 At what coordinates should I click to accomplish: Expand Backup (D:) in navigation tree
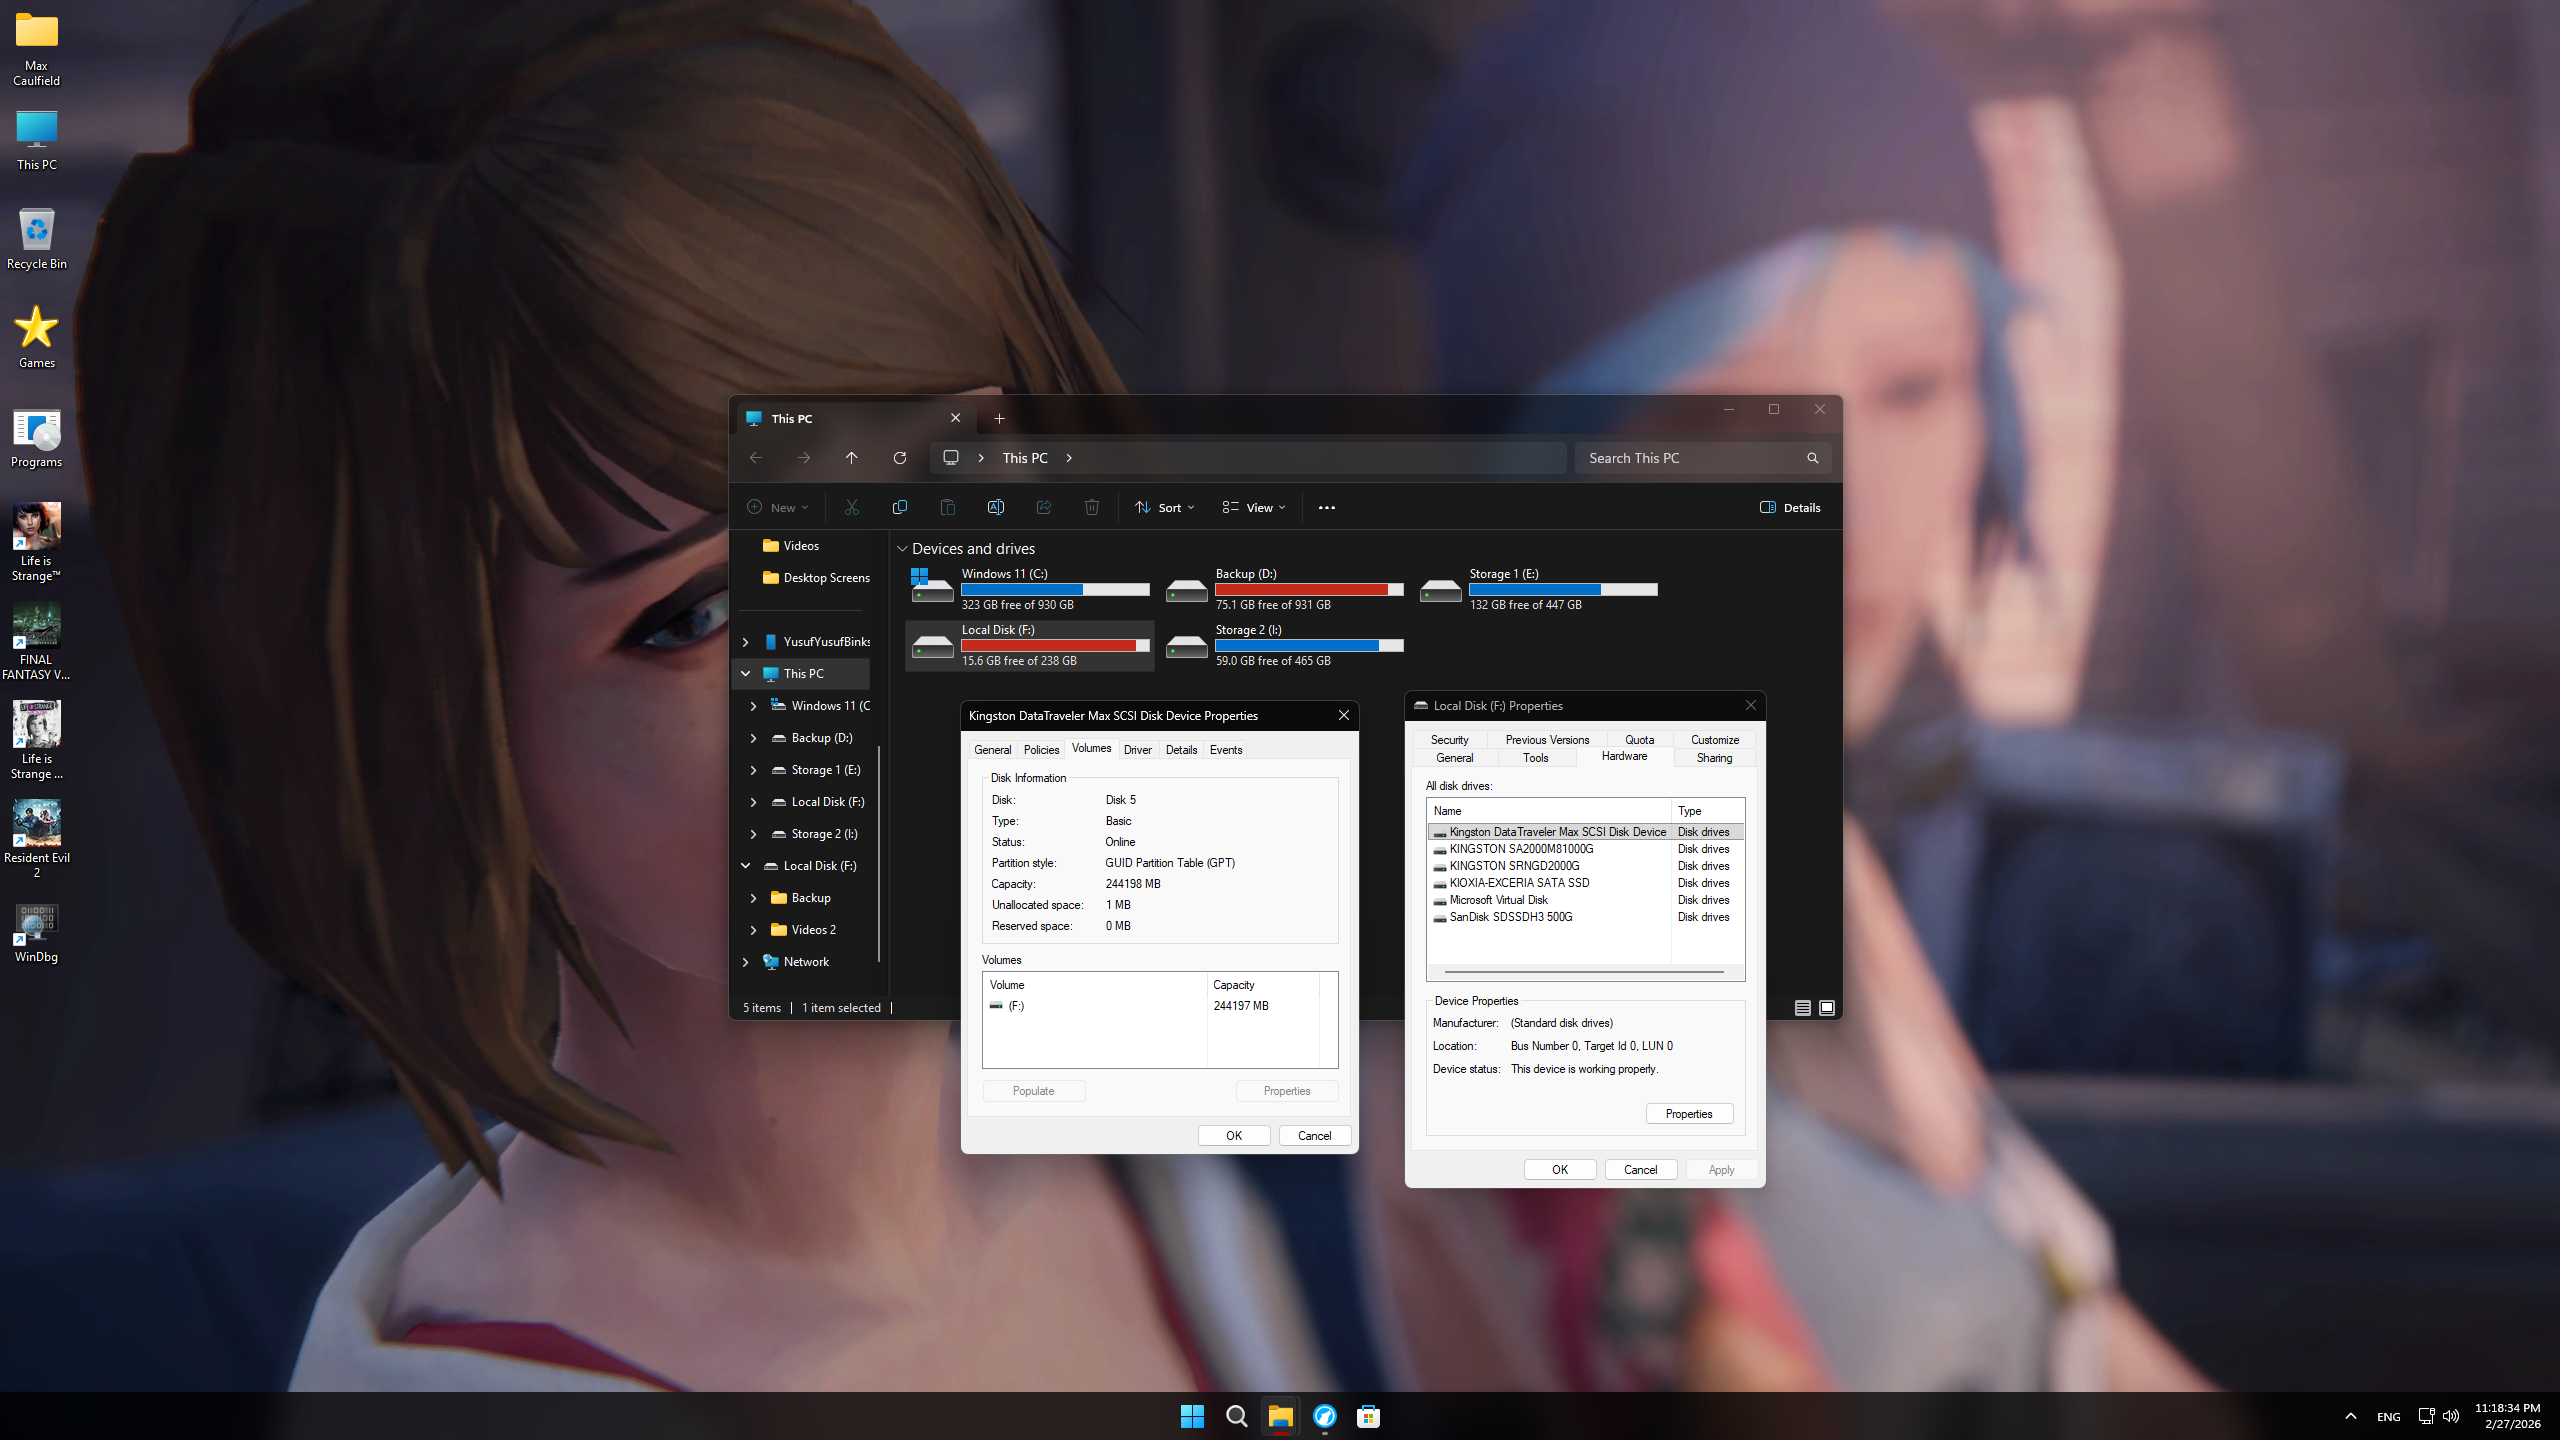click(x=753, y=738)
